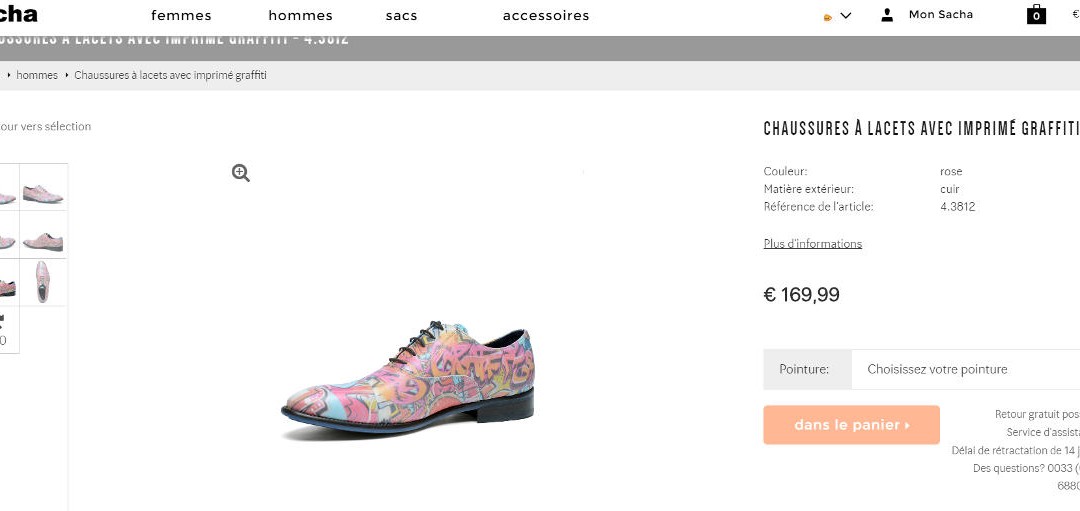Select the top-view shoe sole thumbnail
This screenshot has height=511, width=1080.
tap(43, 282)
